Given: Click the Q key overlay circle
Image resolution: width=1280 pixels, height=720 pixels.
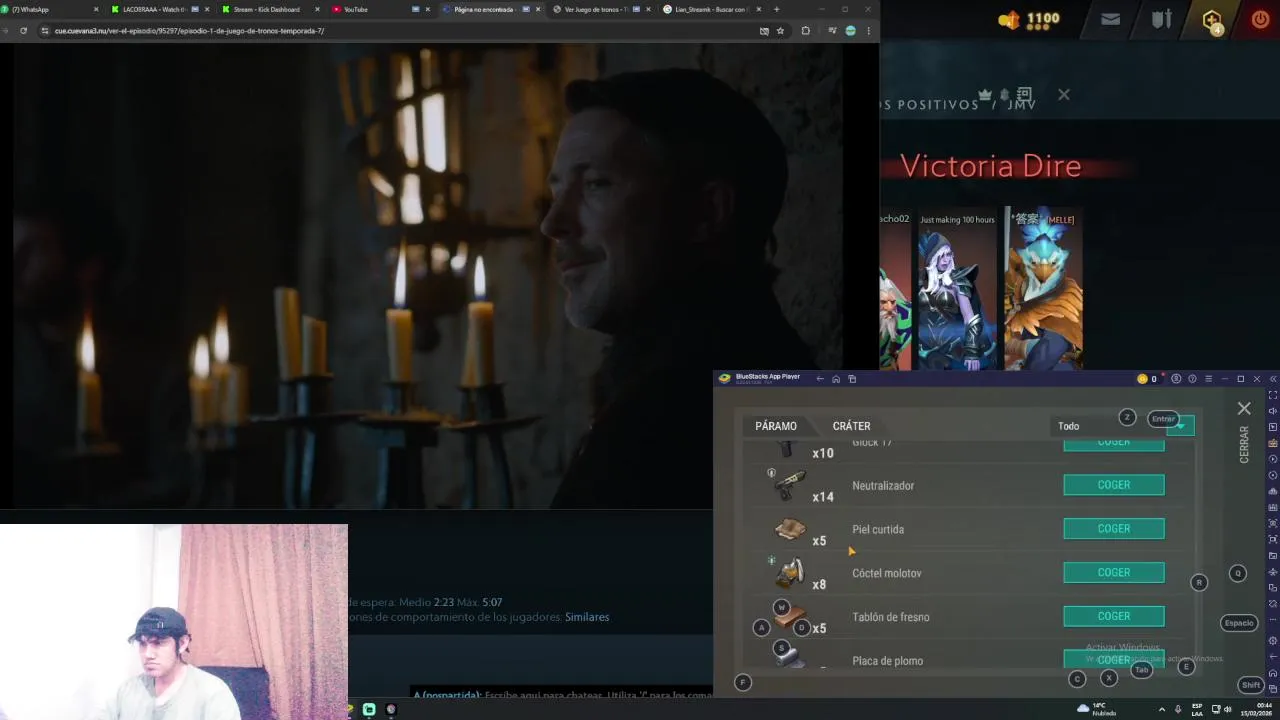Looking at the screenshot, I should (1238, 573).
